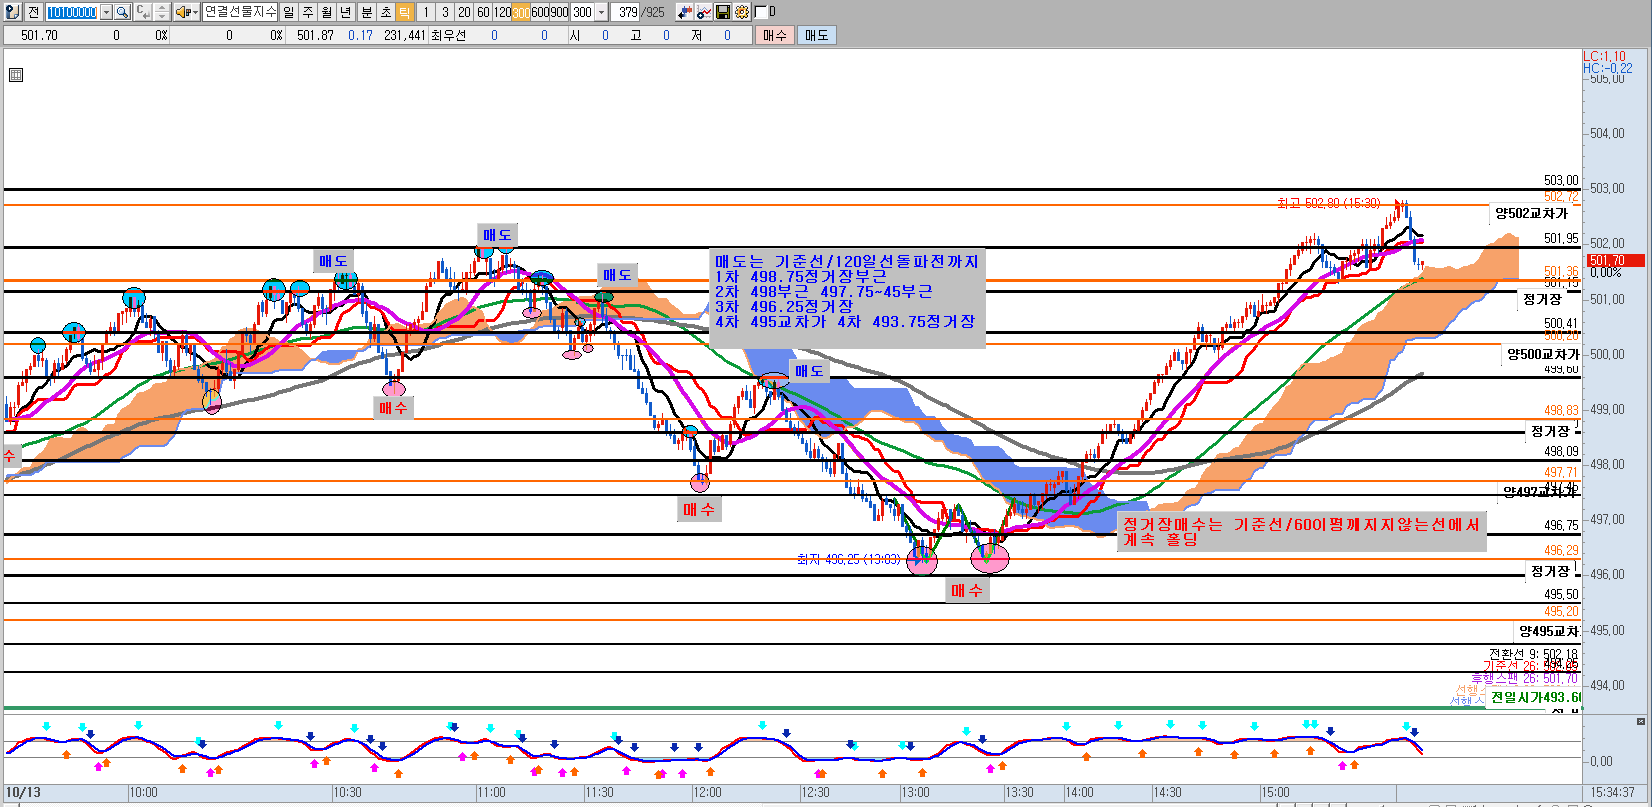Expand the speaker icon dropdown arrow
The width and height of the screenshot is (1652, 807).
tap(194, 12)
